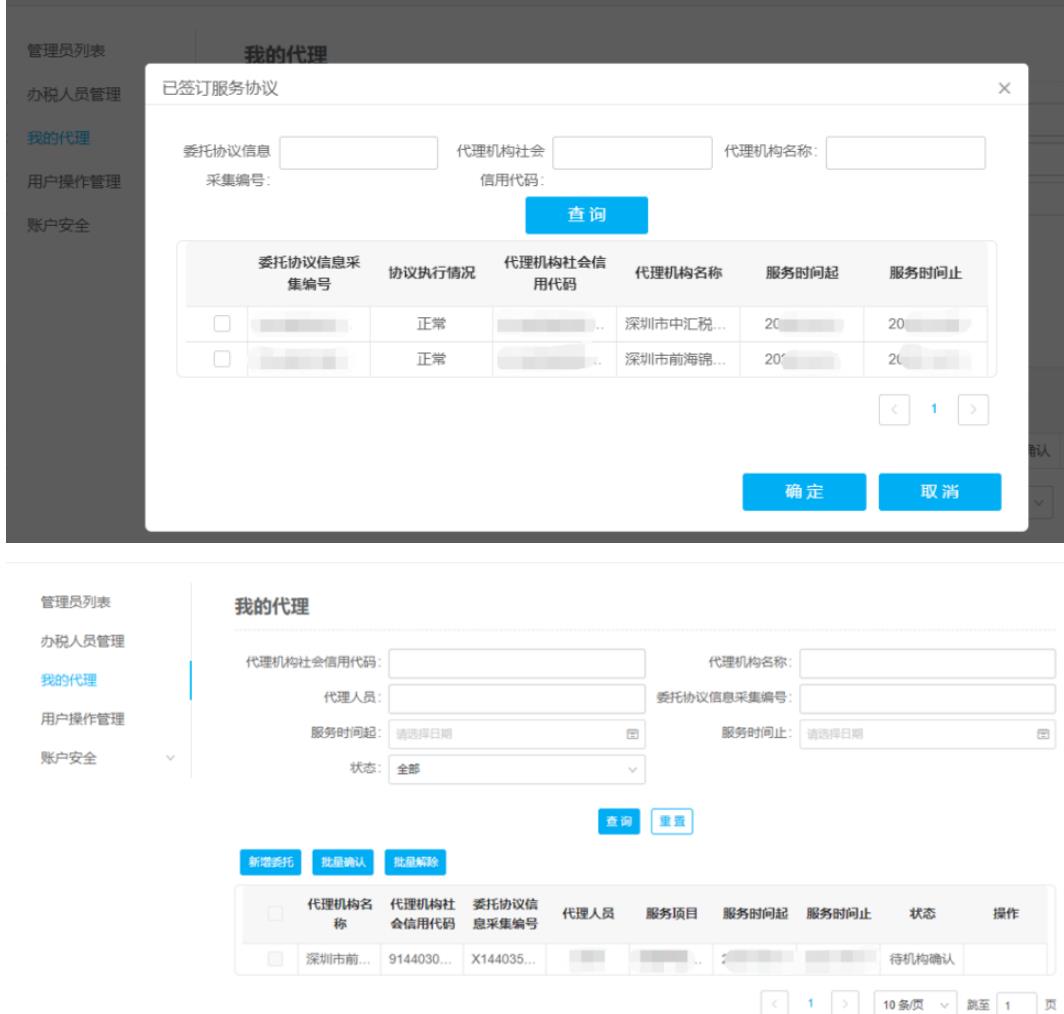Close the 已签订服务协议 dialog with X
The image size is (1064, 1014).
[x=1005, y=89]
